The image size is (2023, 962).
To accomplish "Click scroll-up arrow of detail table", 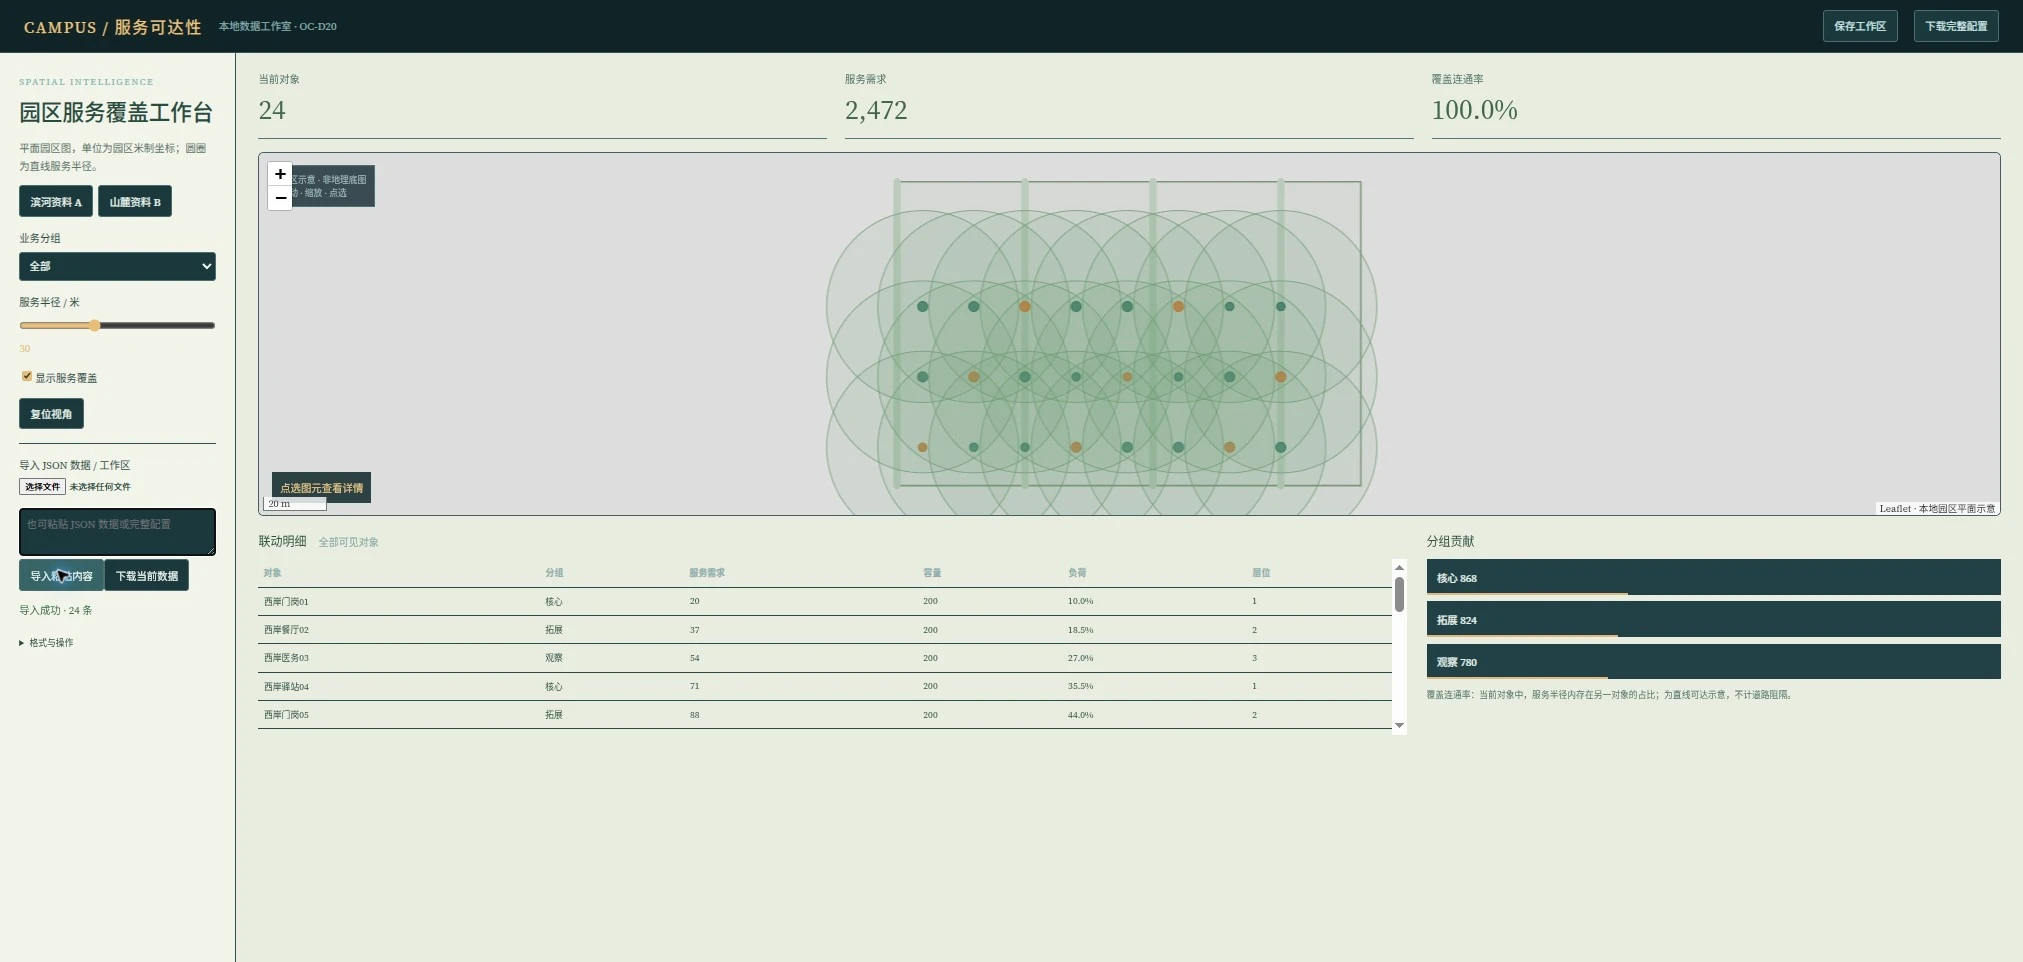I will 1399,567.
